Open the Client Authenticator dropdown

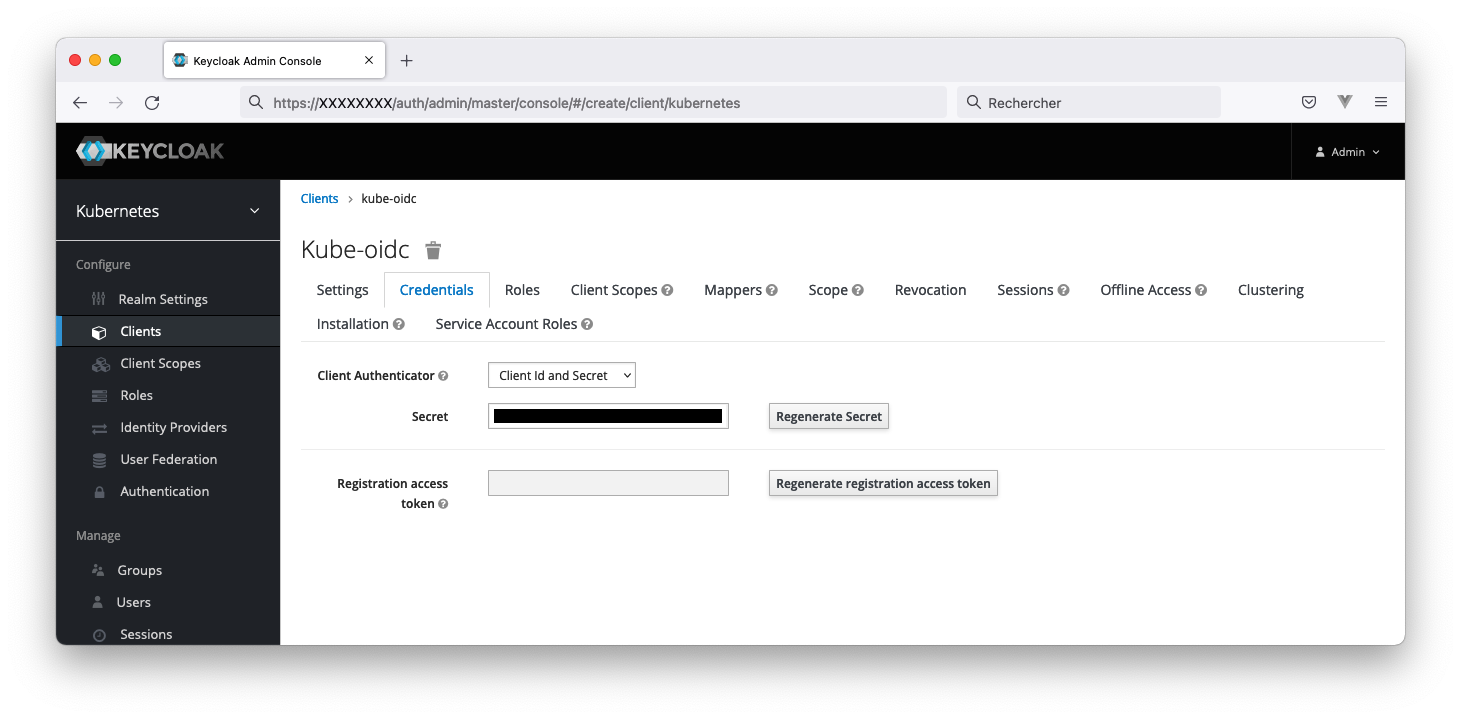tap(561, 376)
